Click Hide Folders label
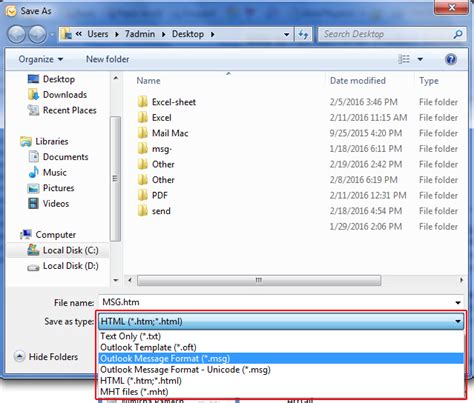The image size is (474, 403). 53,357
